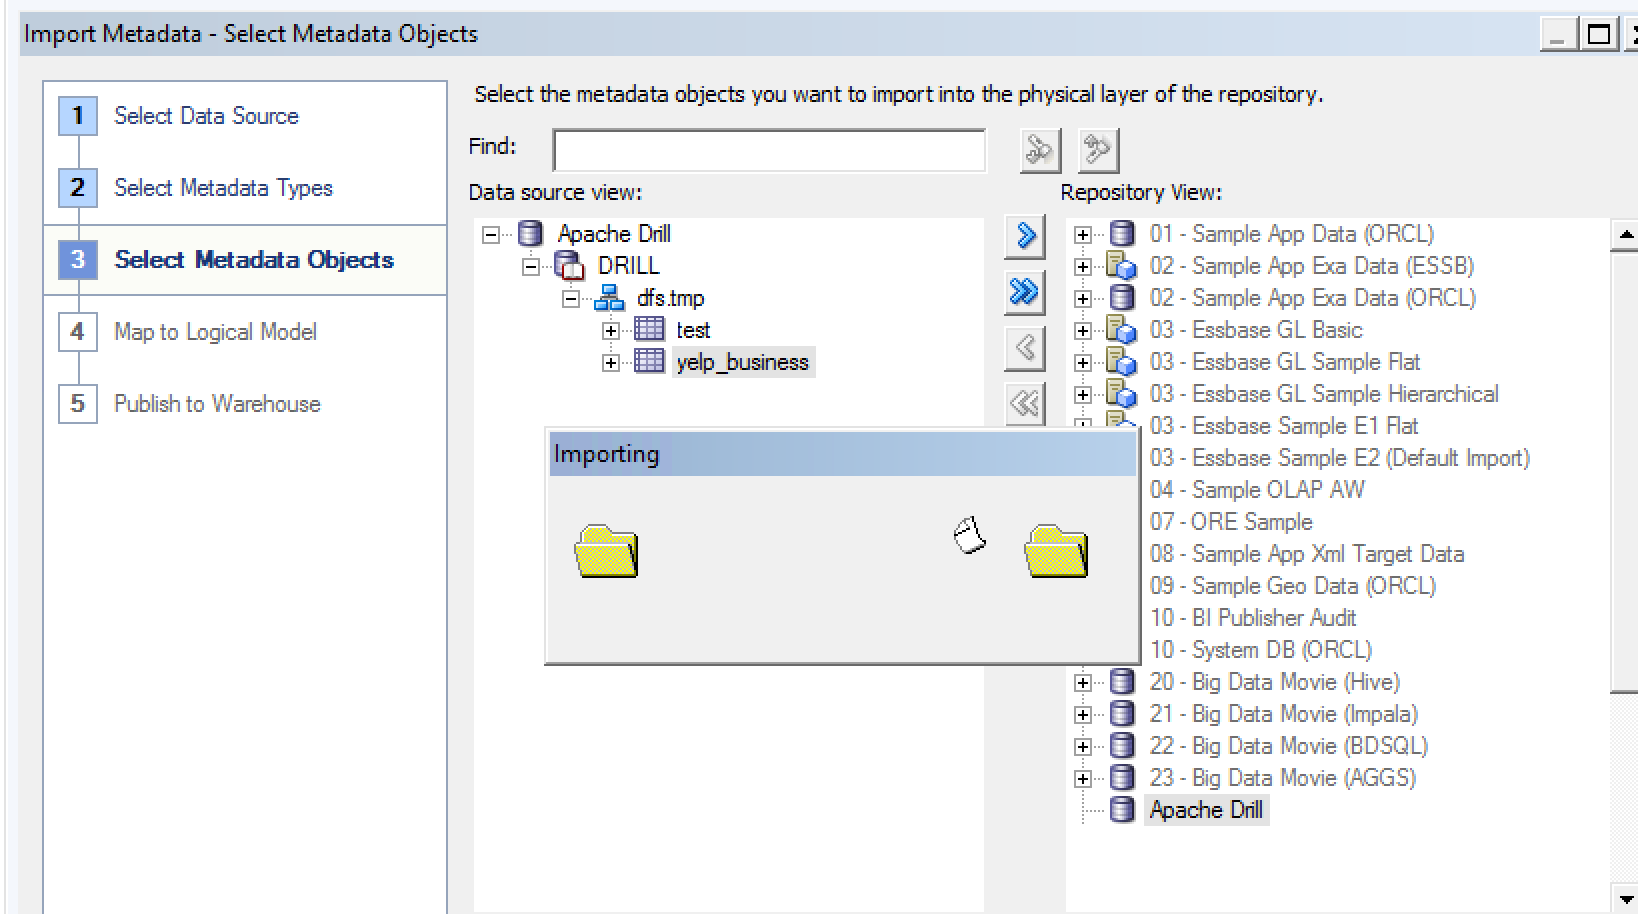The width and height of the screenshot is (1638, 914).
Task: Click the Find up icon at right of search
Action: click(1098, 151)
